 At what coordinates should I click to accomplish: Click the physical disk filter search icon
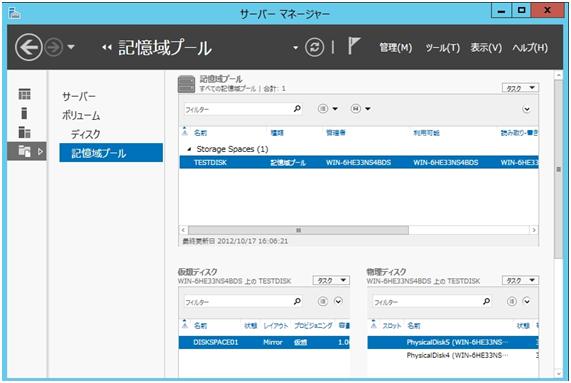(487, 301)
